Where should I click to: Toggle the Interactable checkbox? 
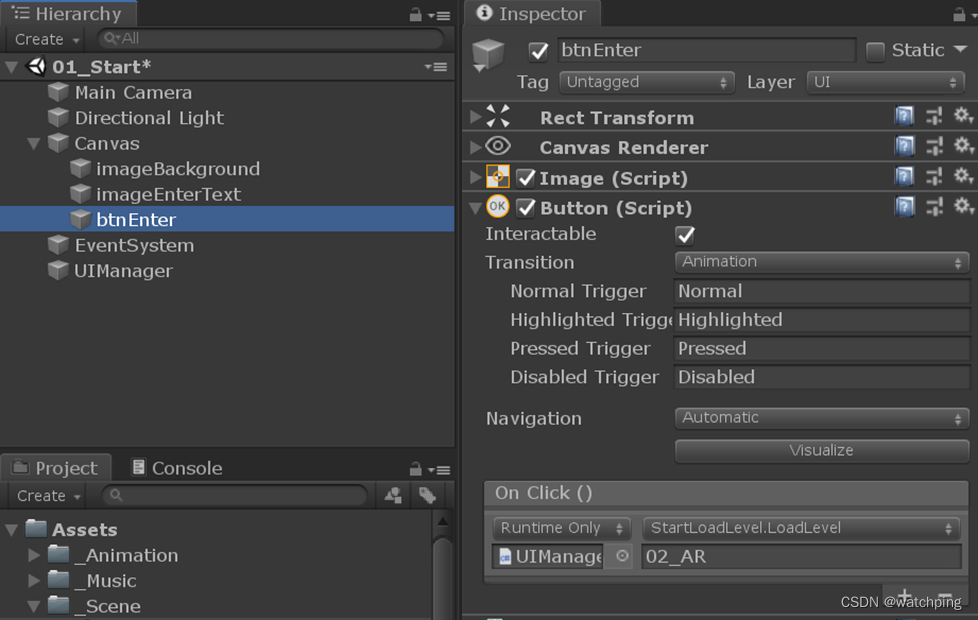click(x=685, y=235)
